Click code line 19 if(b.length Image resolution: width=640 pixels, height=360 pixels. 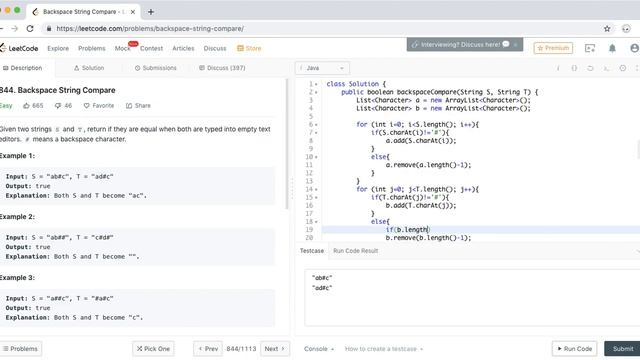coord(407,230)
